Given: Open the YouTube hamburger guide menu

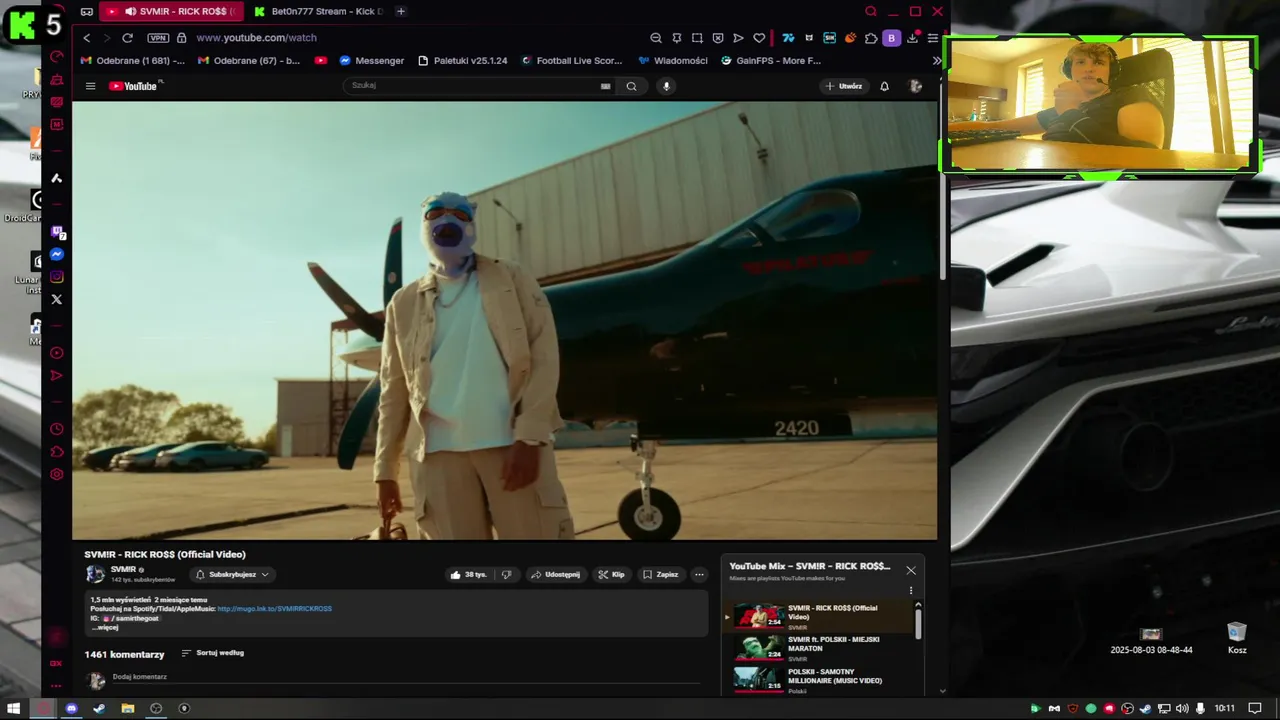Looking at the screenshot, I should pos(90,86).
